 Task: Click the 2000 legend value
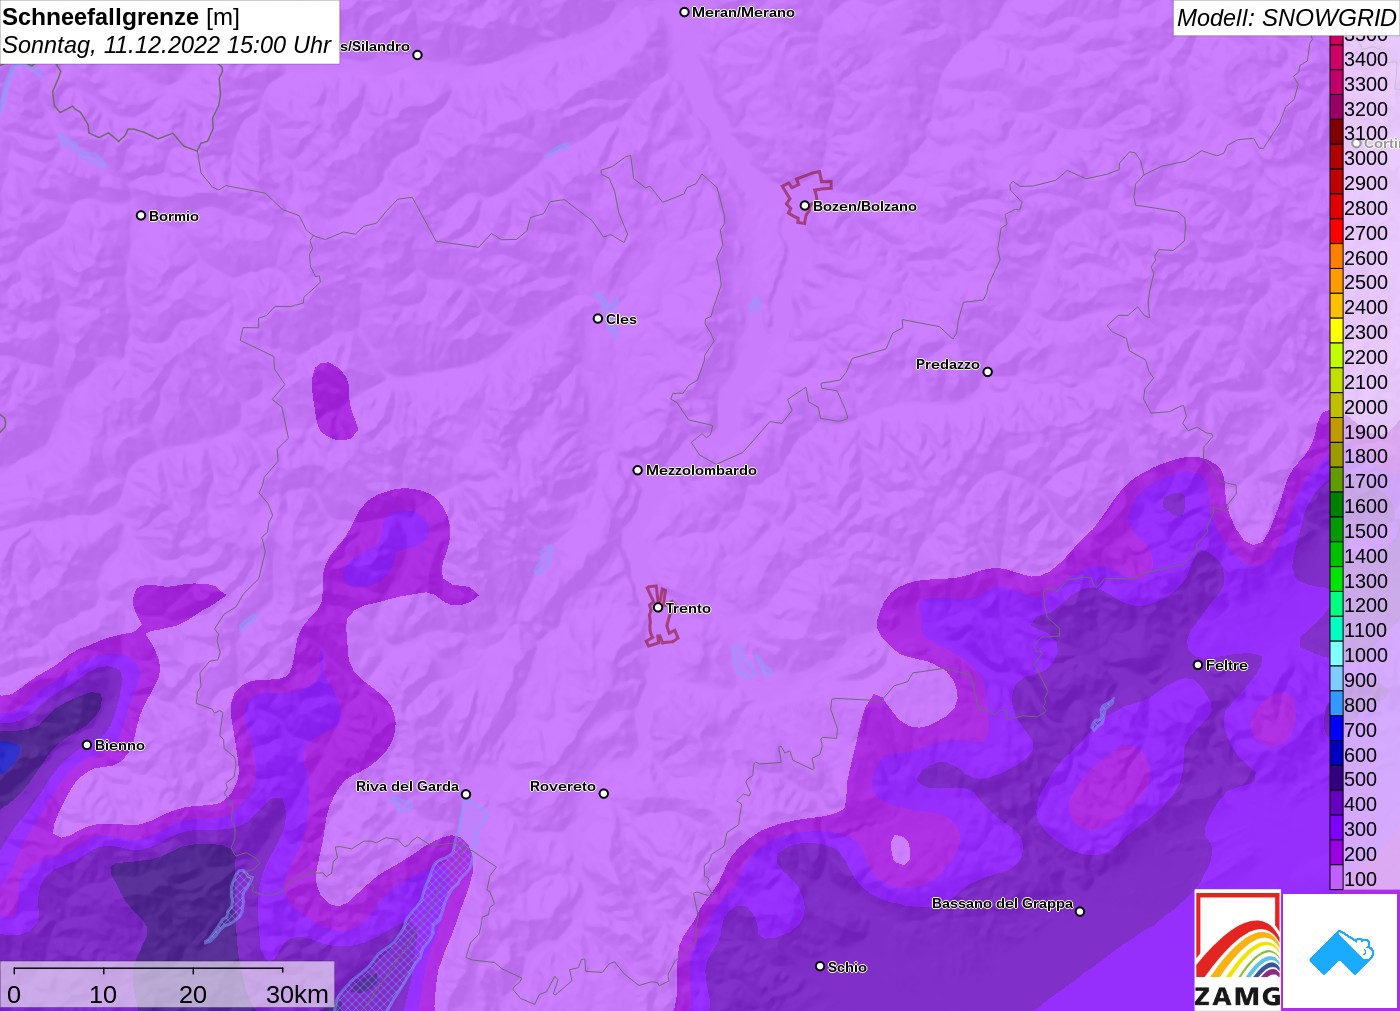1366,407
